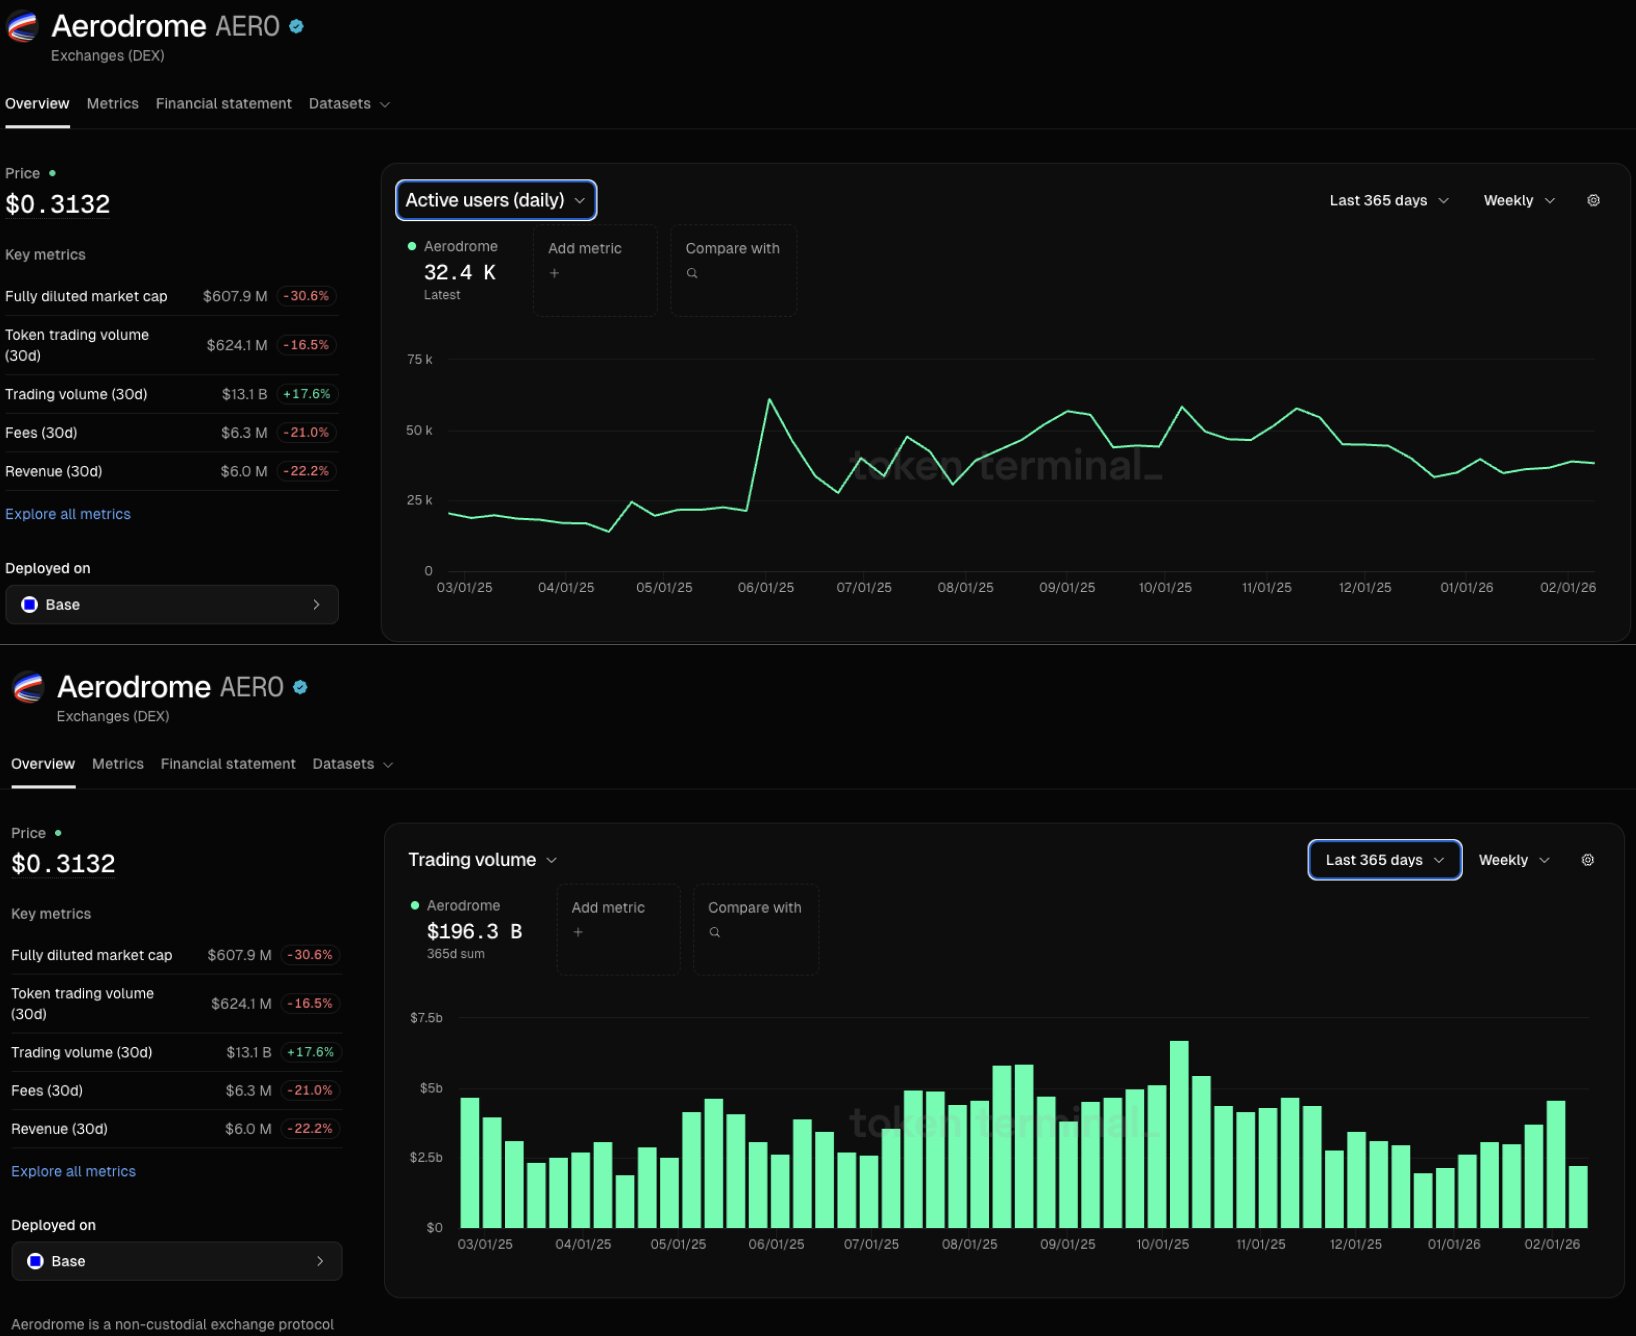Toggle Aerodrome series legend dot in Trading volume chart
Screen dimensions: 1636x1336
415,905
